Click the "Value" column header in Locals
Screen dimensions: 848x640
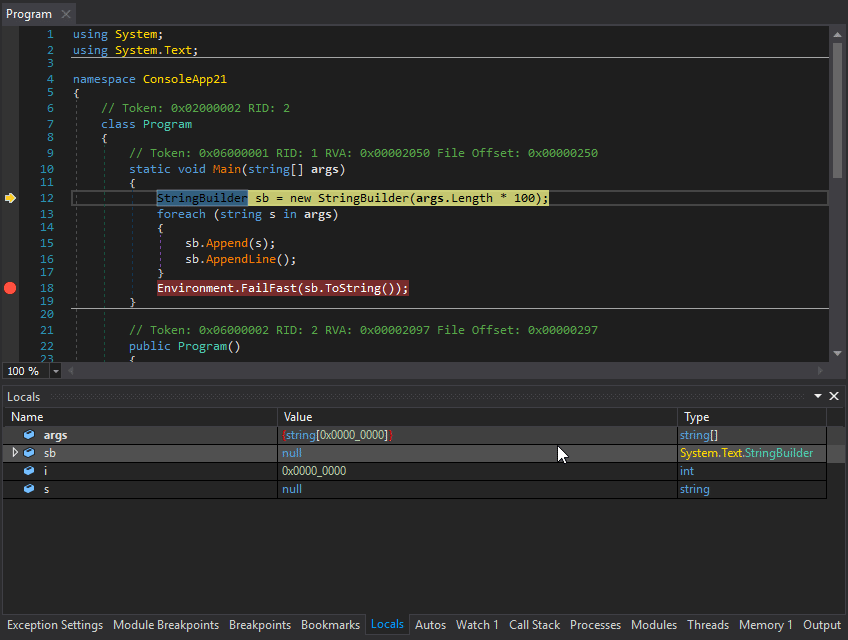pyautogui.click(x=296, y=416)
